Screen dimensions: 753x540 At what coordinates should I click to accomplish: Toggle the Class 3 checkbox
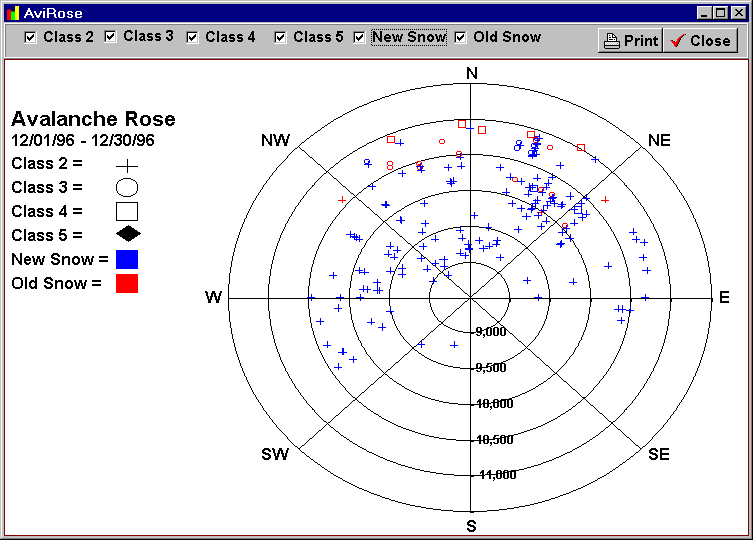click(111, 37)
